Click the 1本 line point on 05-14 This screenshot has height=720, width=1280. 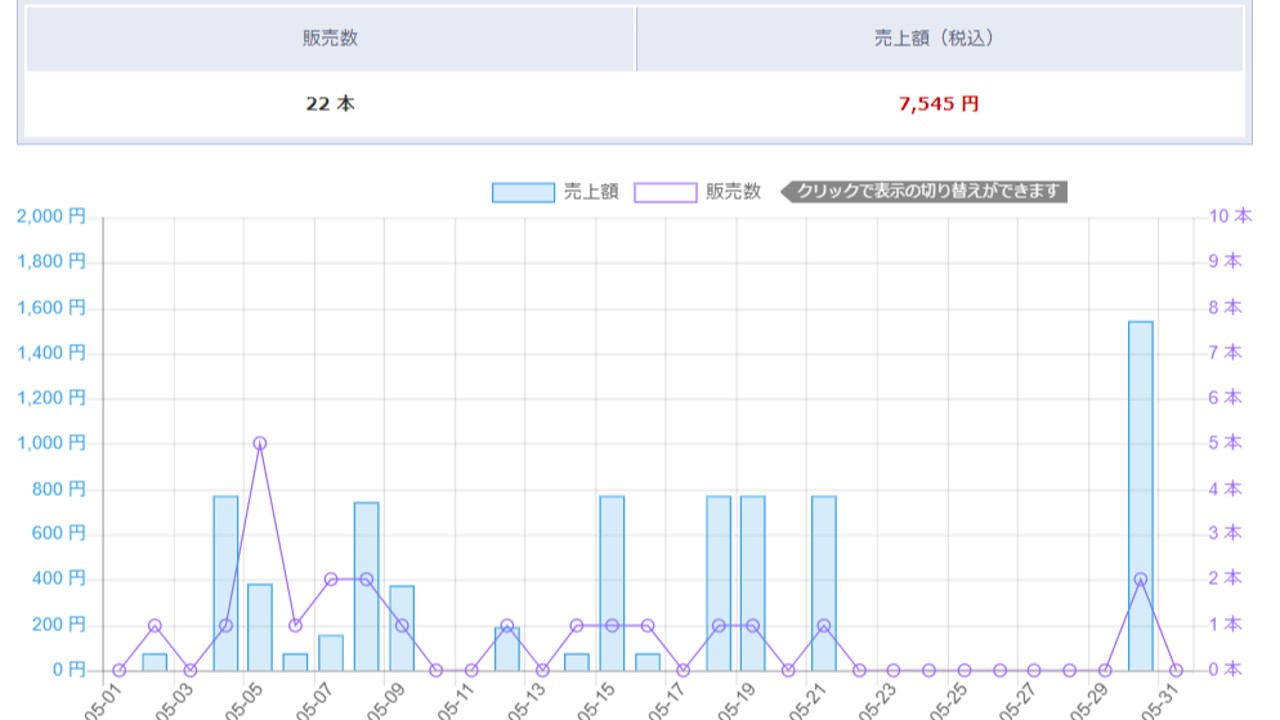tap(577, 625)
